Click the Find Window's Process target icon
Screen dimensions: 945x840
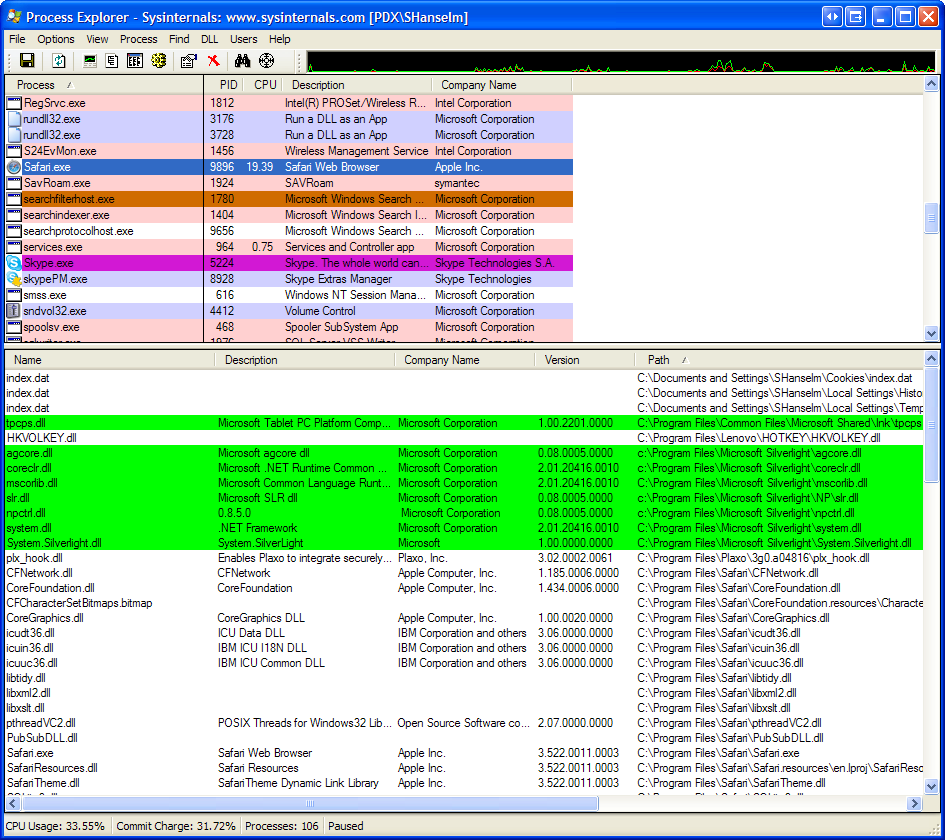tap(267, 61)
